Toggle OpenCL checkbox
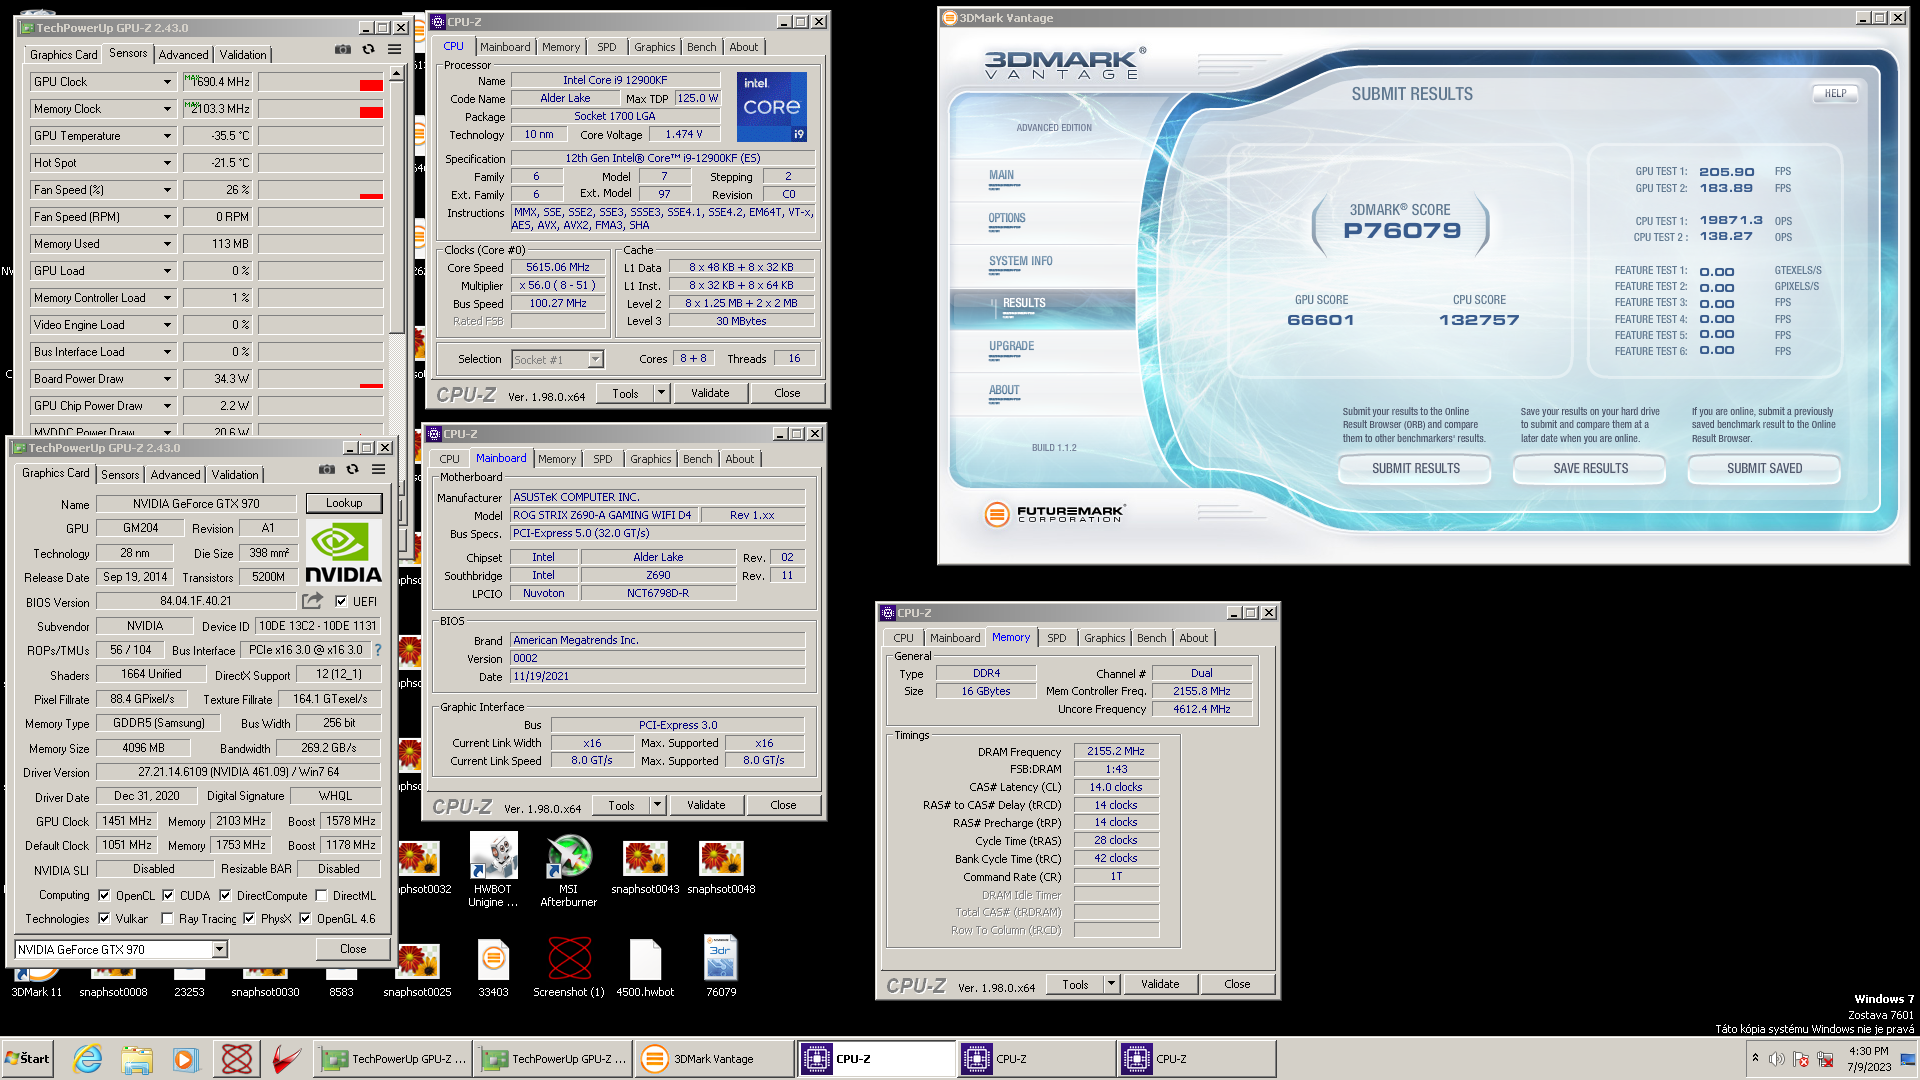The image size is (1920, 1080). pyautogui.click(x=104, y=895)
